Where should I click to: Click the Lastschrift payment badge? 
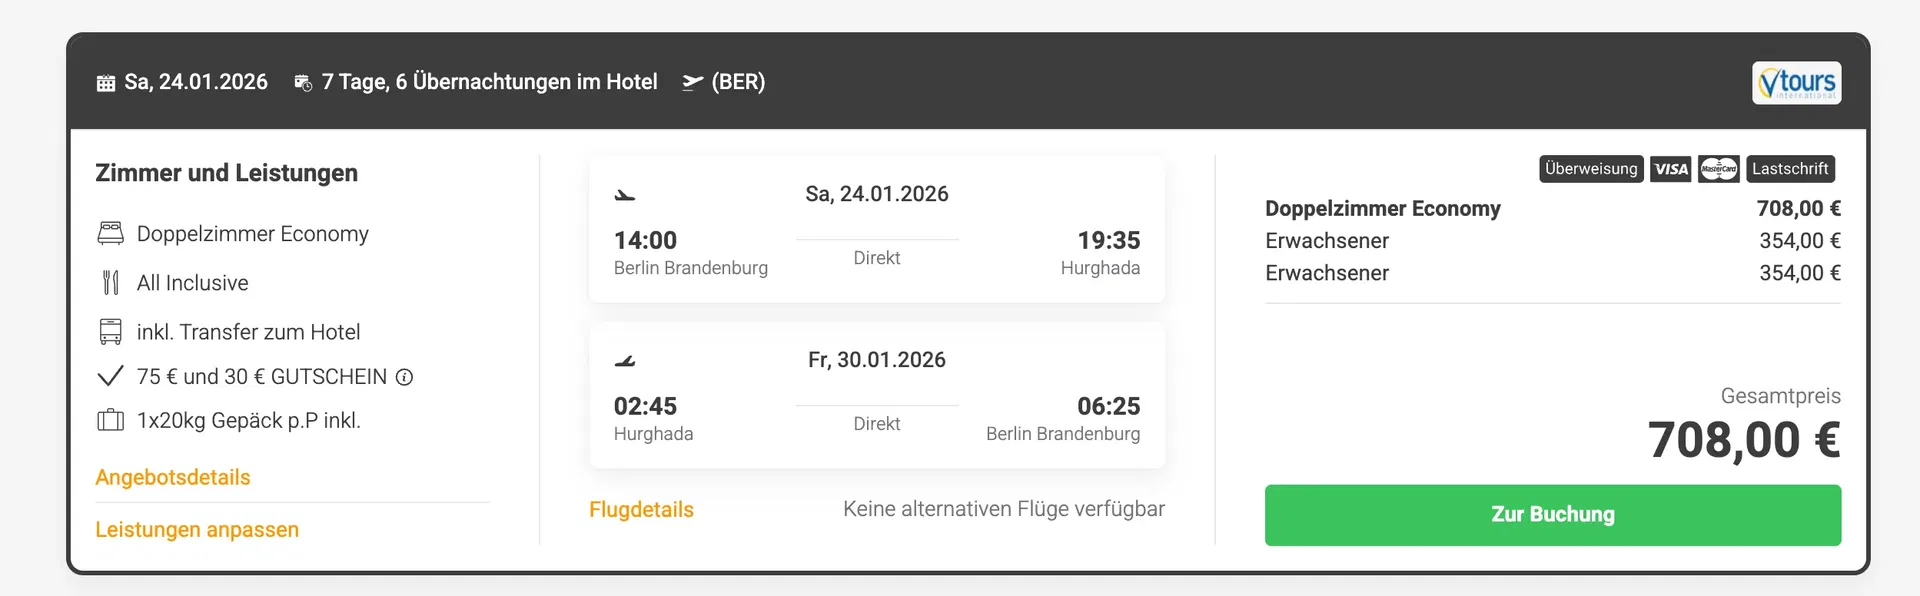pyautogui.click(x=1790, y=169)
